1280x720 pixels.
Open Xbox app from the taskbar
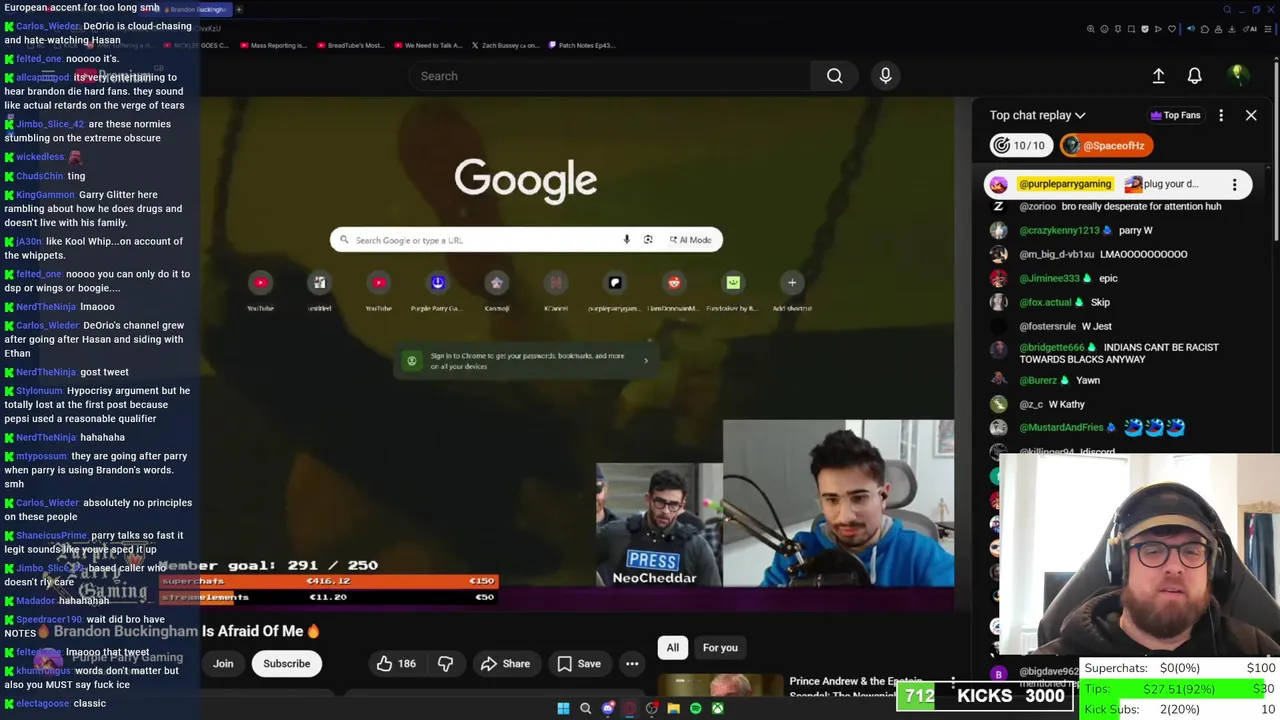pos(718,709)
